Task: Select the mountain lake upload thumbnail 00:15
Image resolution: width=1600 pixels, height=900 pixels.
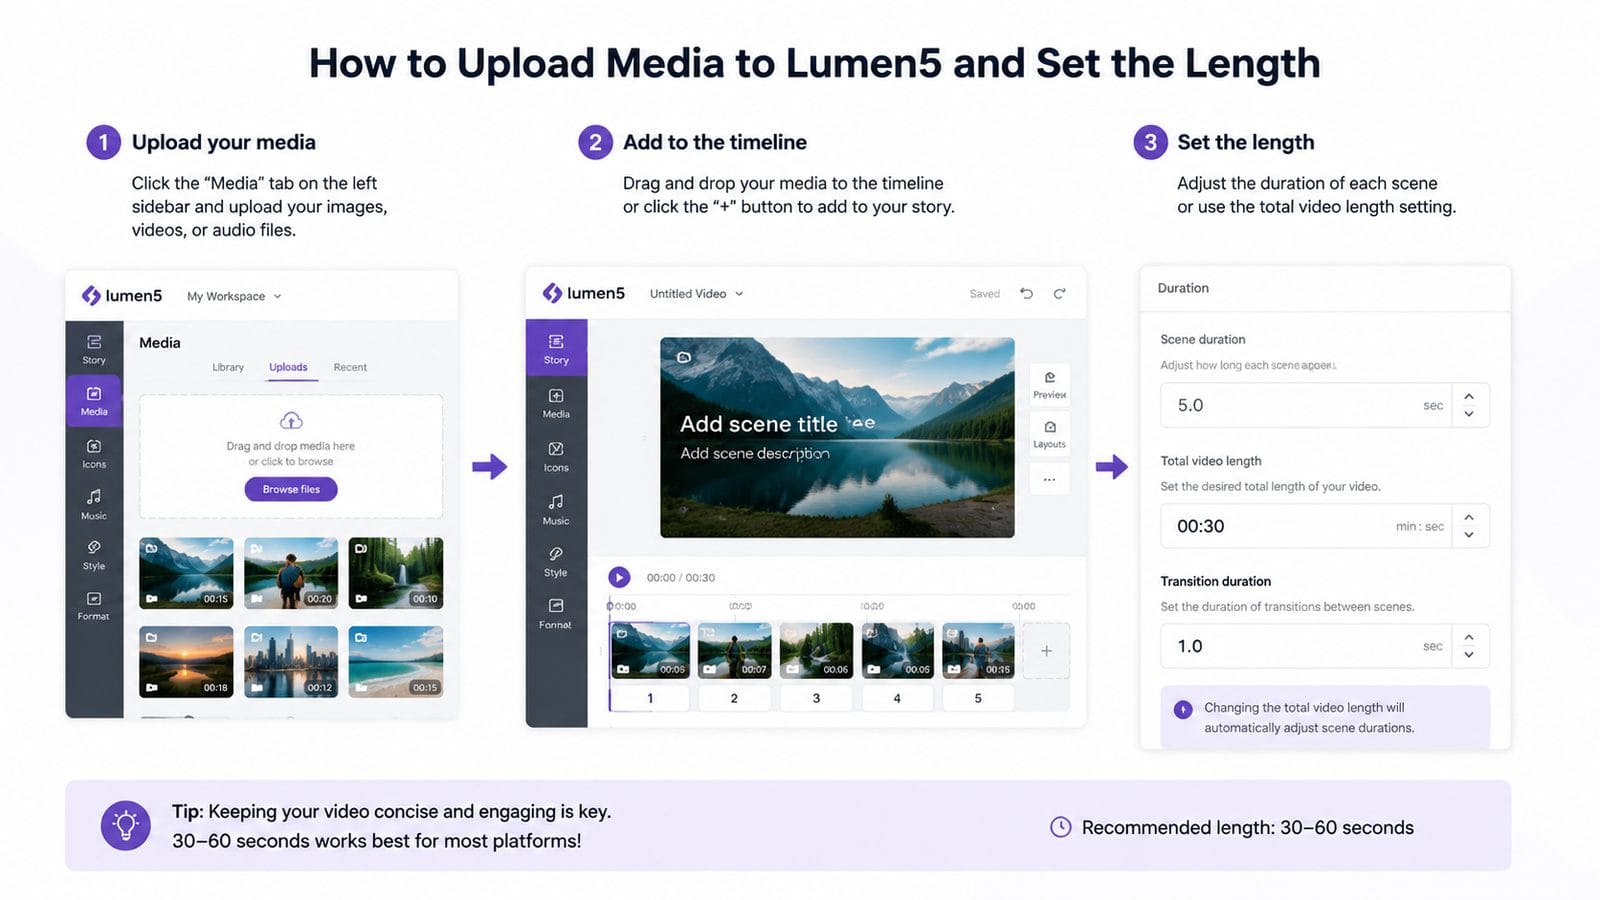Action: pyautogui.click(x=186, y=573)
